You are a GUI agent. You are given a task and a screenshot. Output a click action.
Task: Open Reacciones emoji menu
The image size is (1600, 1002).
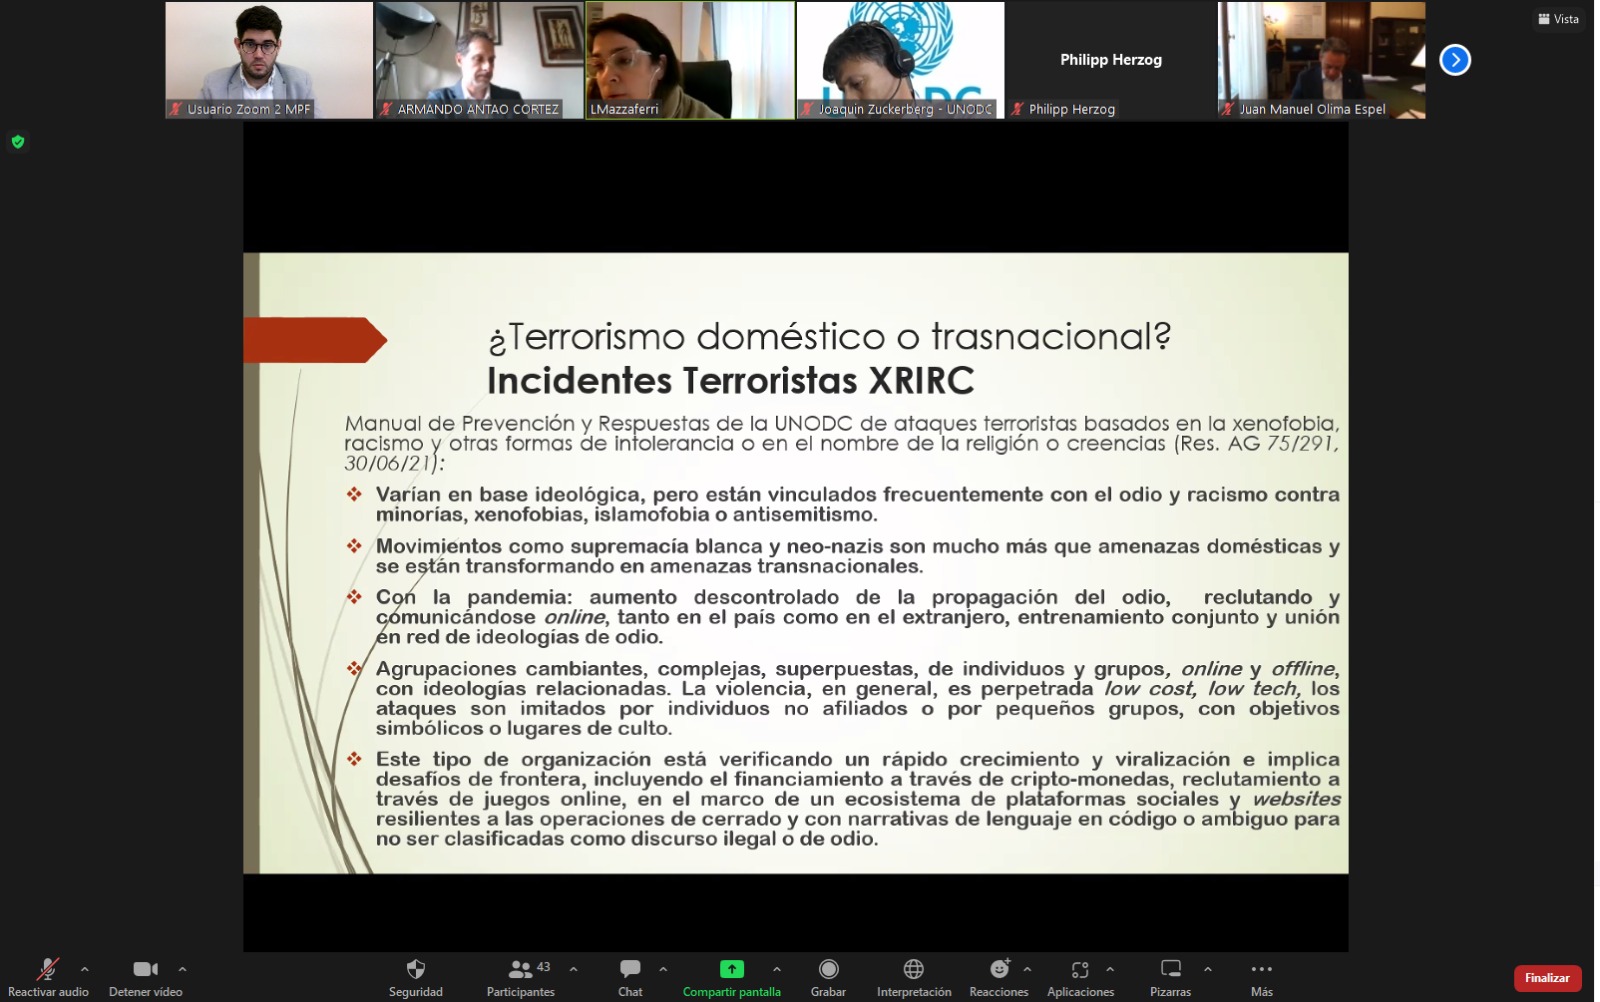click(999, 969)
